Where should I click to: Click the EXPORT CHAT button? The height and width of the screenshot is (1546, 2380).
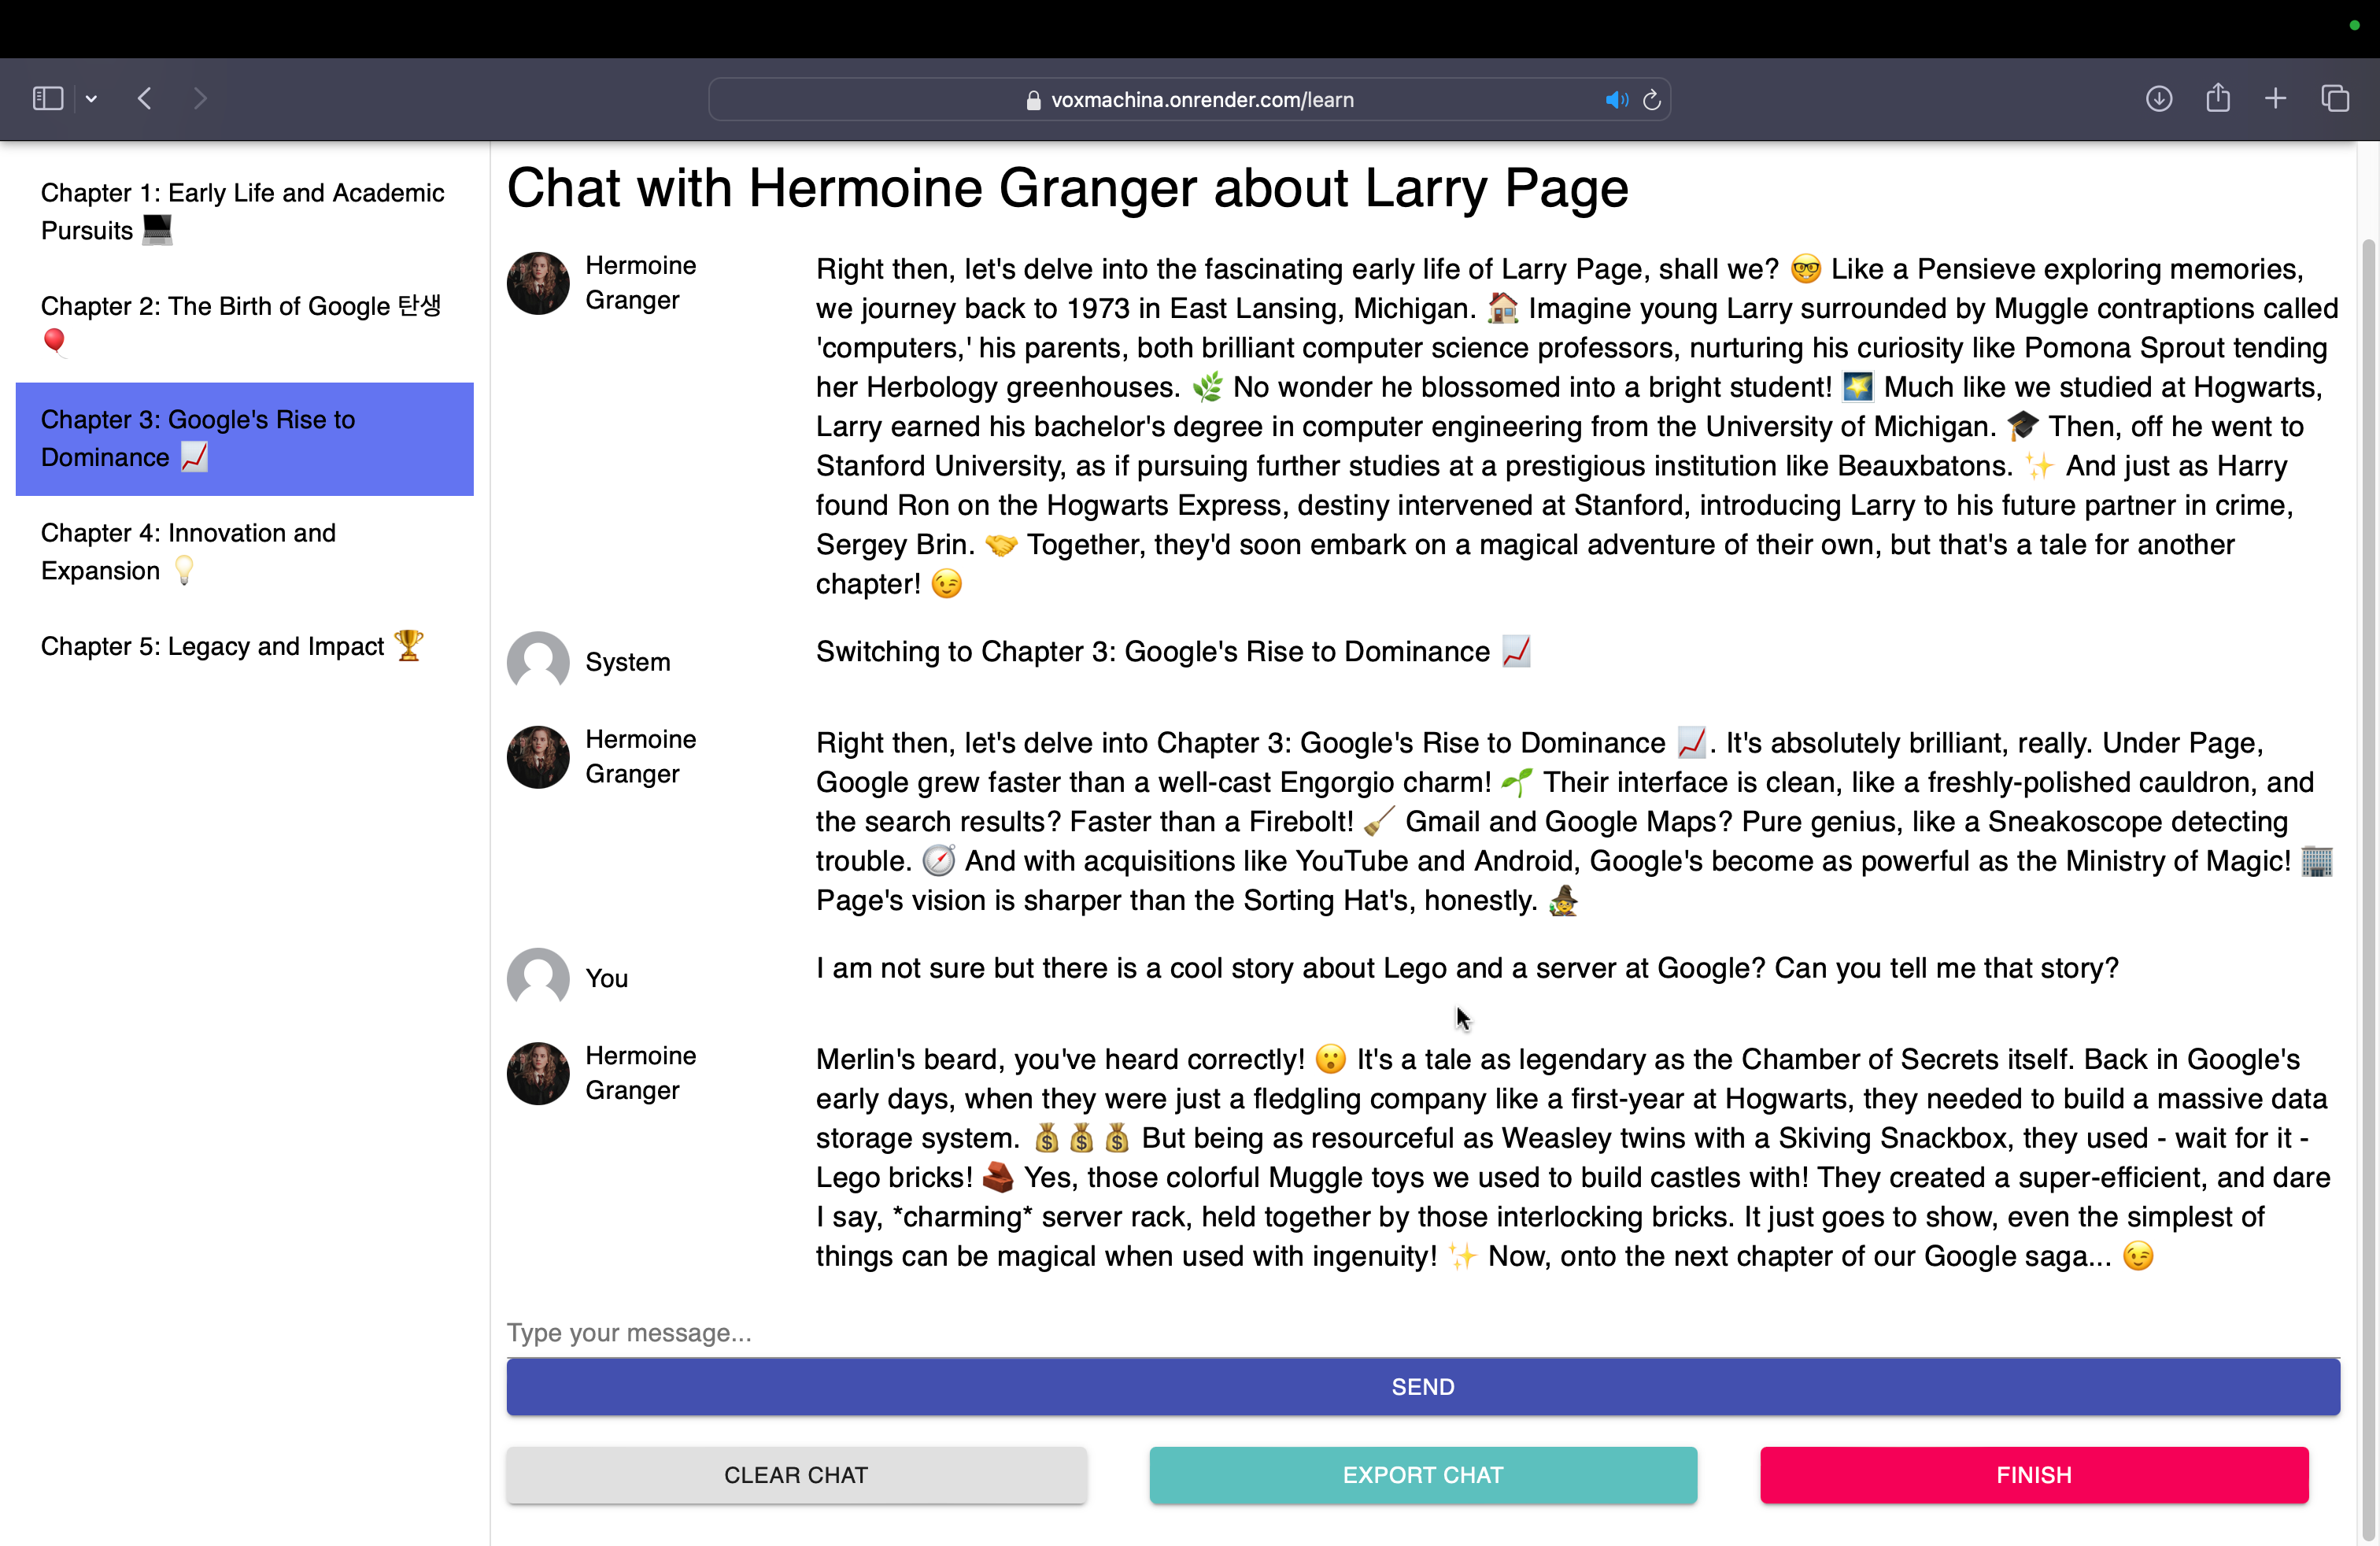click(1422, 1475)
